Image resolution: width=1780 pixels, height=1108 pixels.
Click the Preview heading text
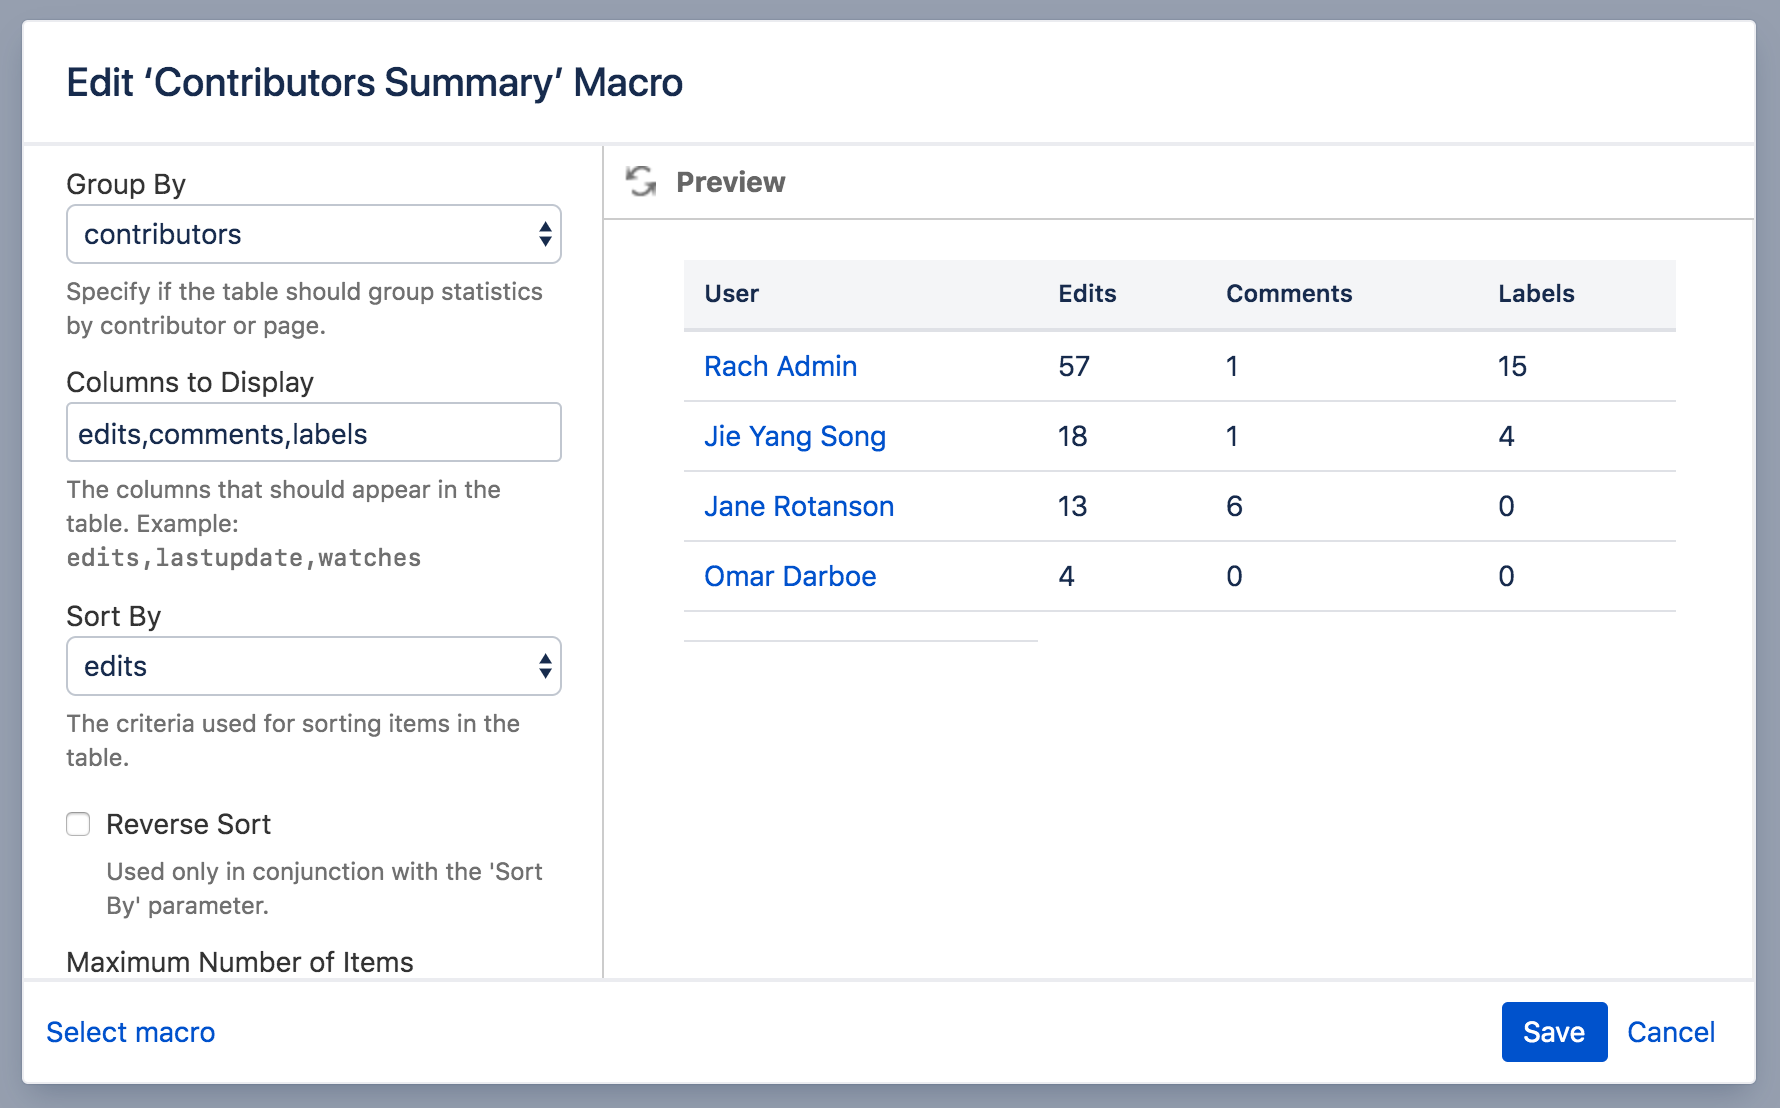coord(730,182)
